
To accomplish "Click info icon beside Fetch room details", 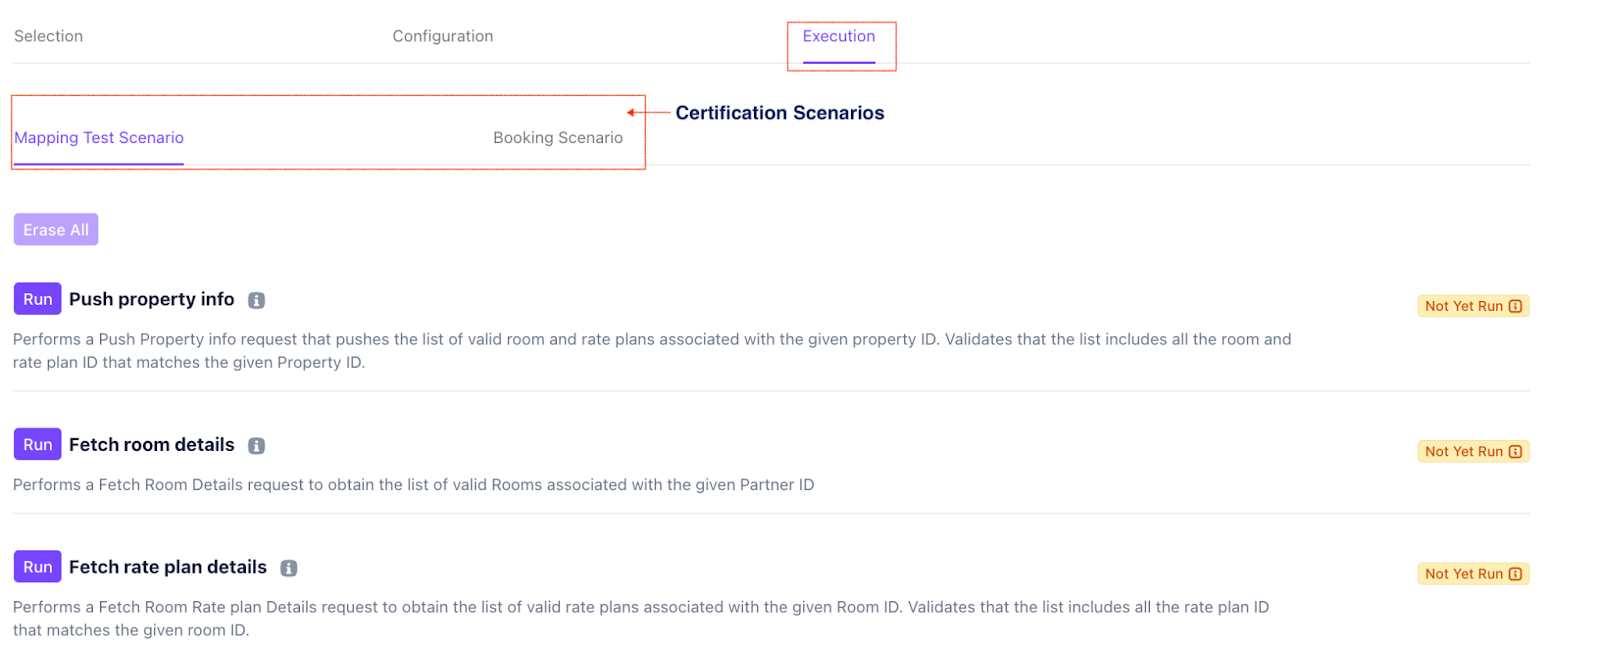I will [256, 446].
